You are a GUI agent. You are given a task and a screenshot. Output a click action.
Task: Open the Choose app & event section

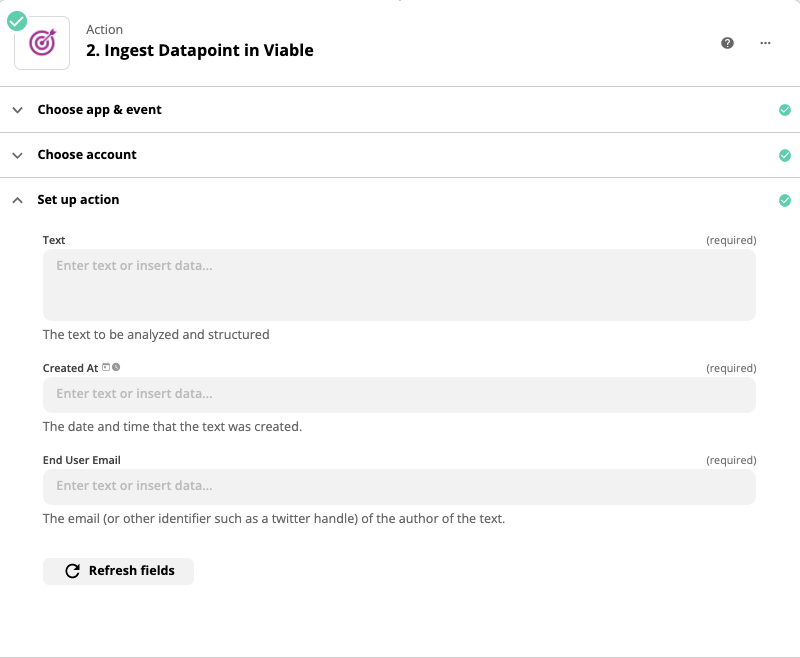(x=400, y=110)
